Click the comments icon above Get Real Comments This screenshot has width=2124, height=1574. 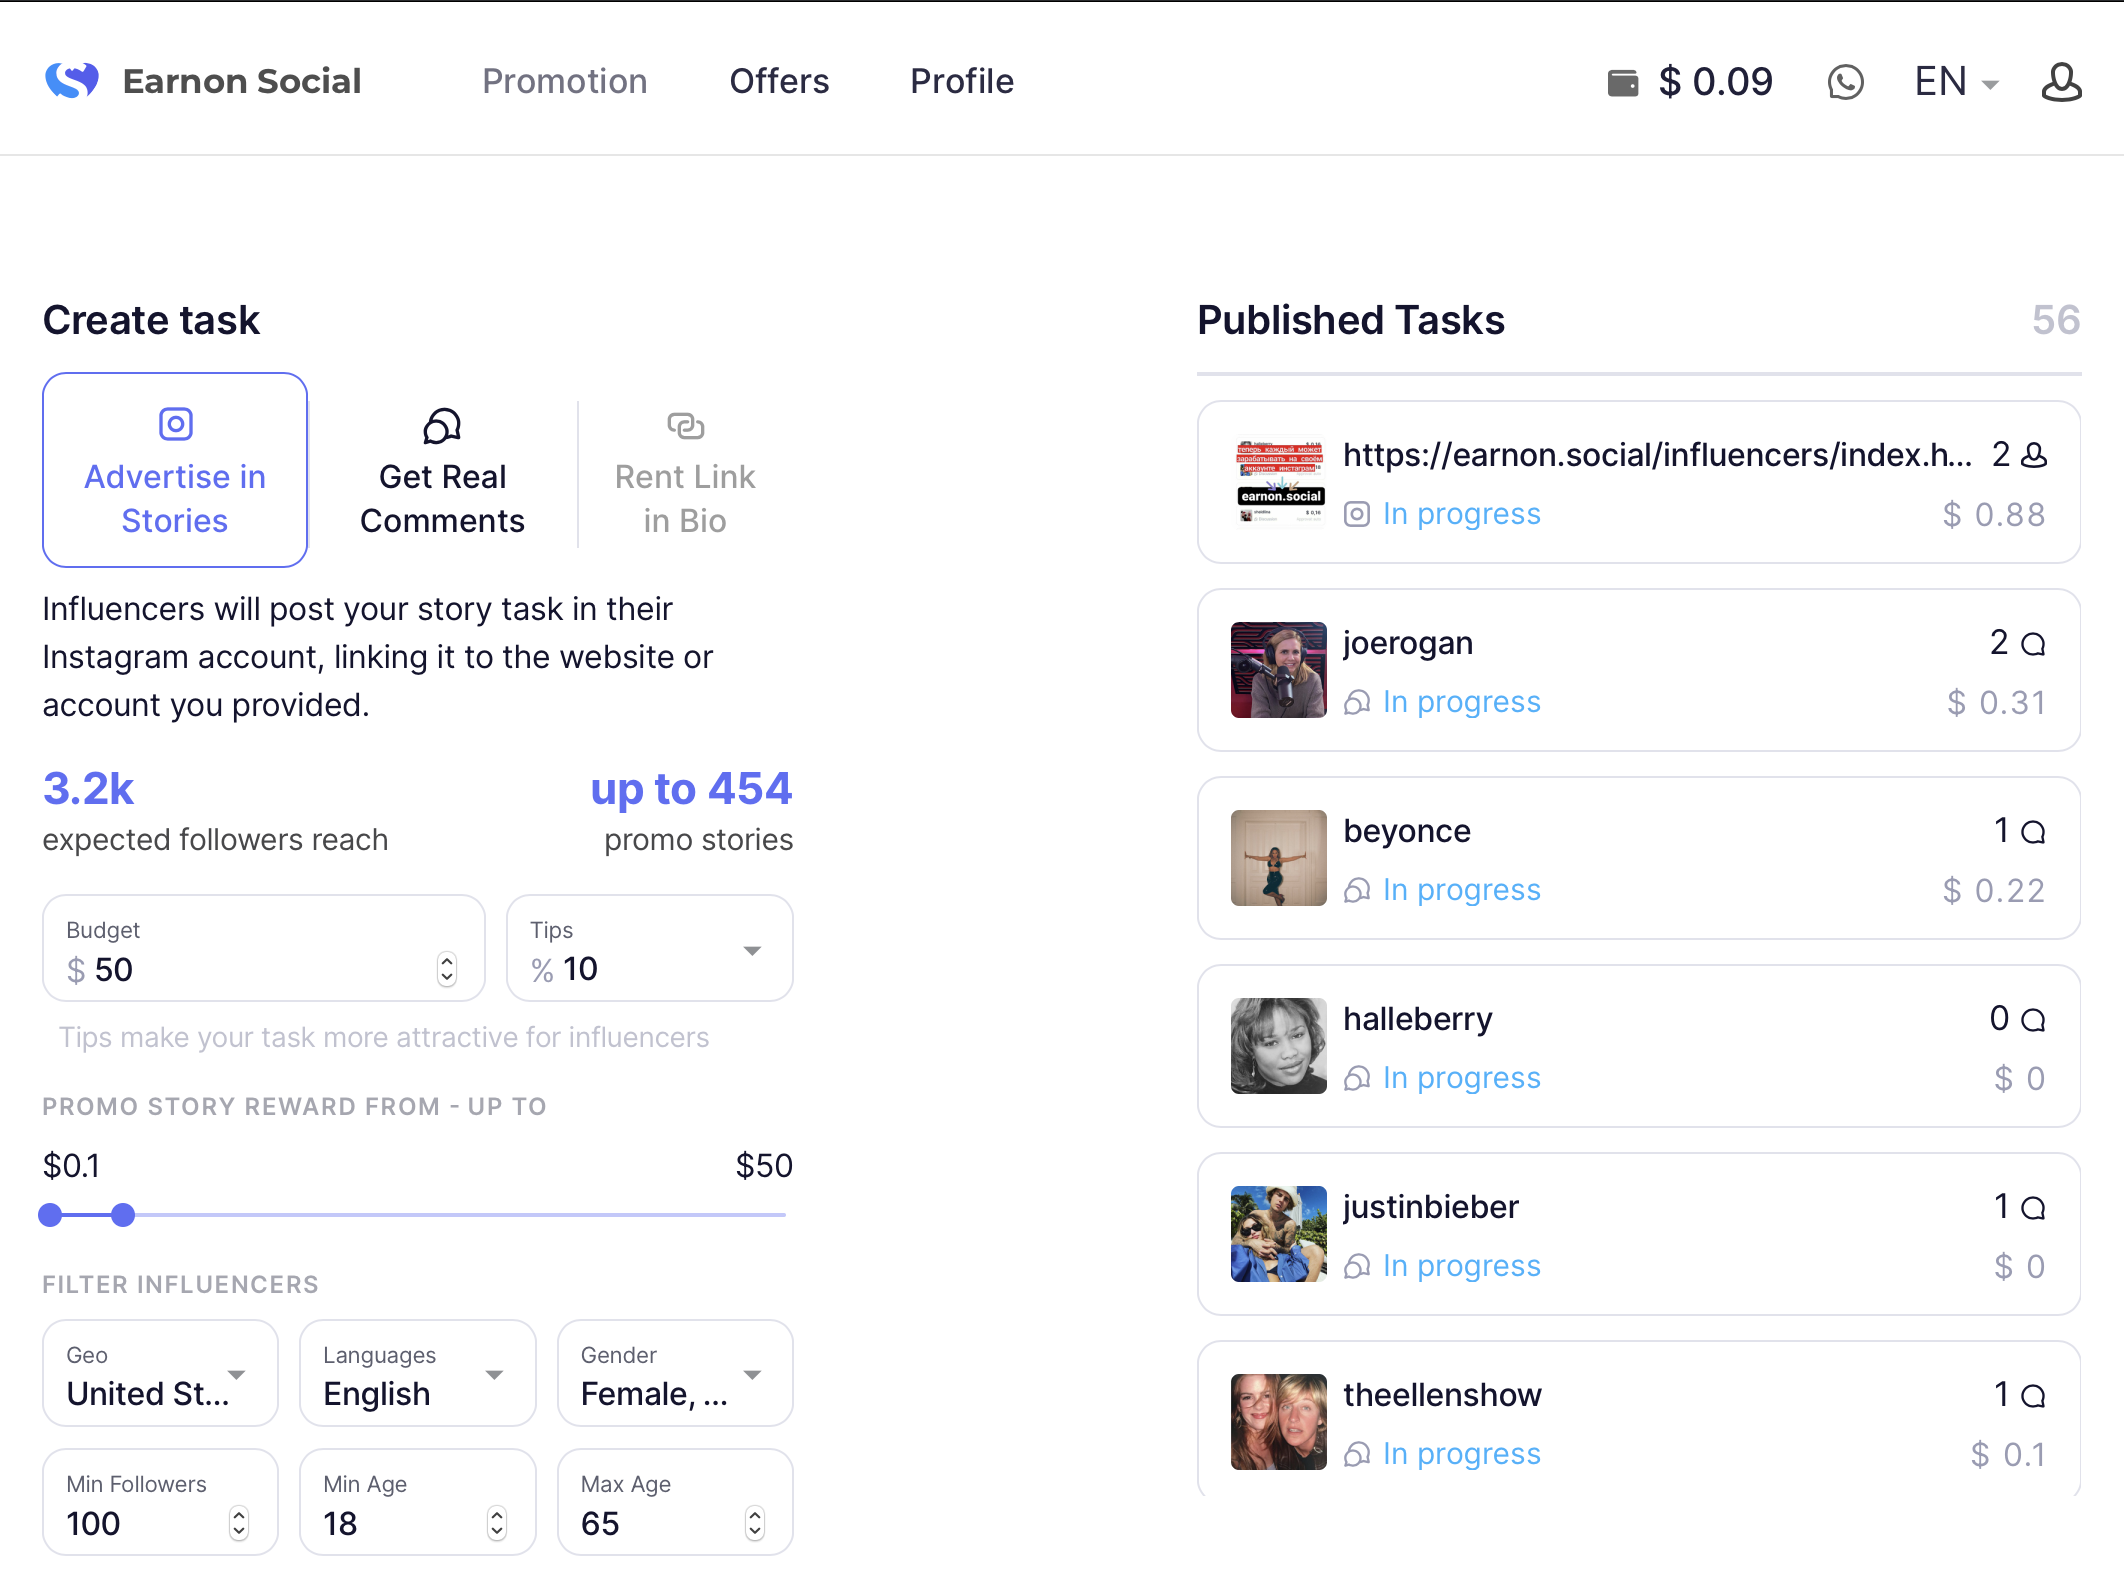pyautogui.click(x=441, y=426)
